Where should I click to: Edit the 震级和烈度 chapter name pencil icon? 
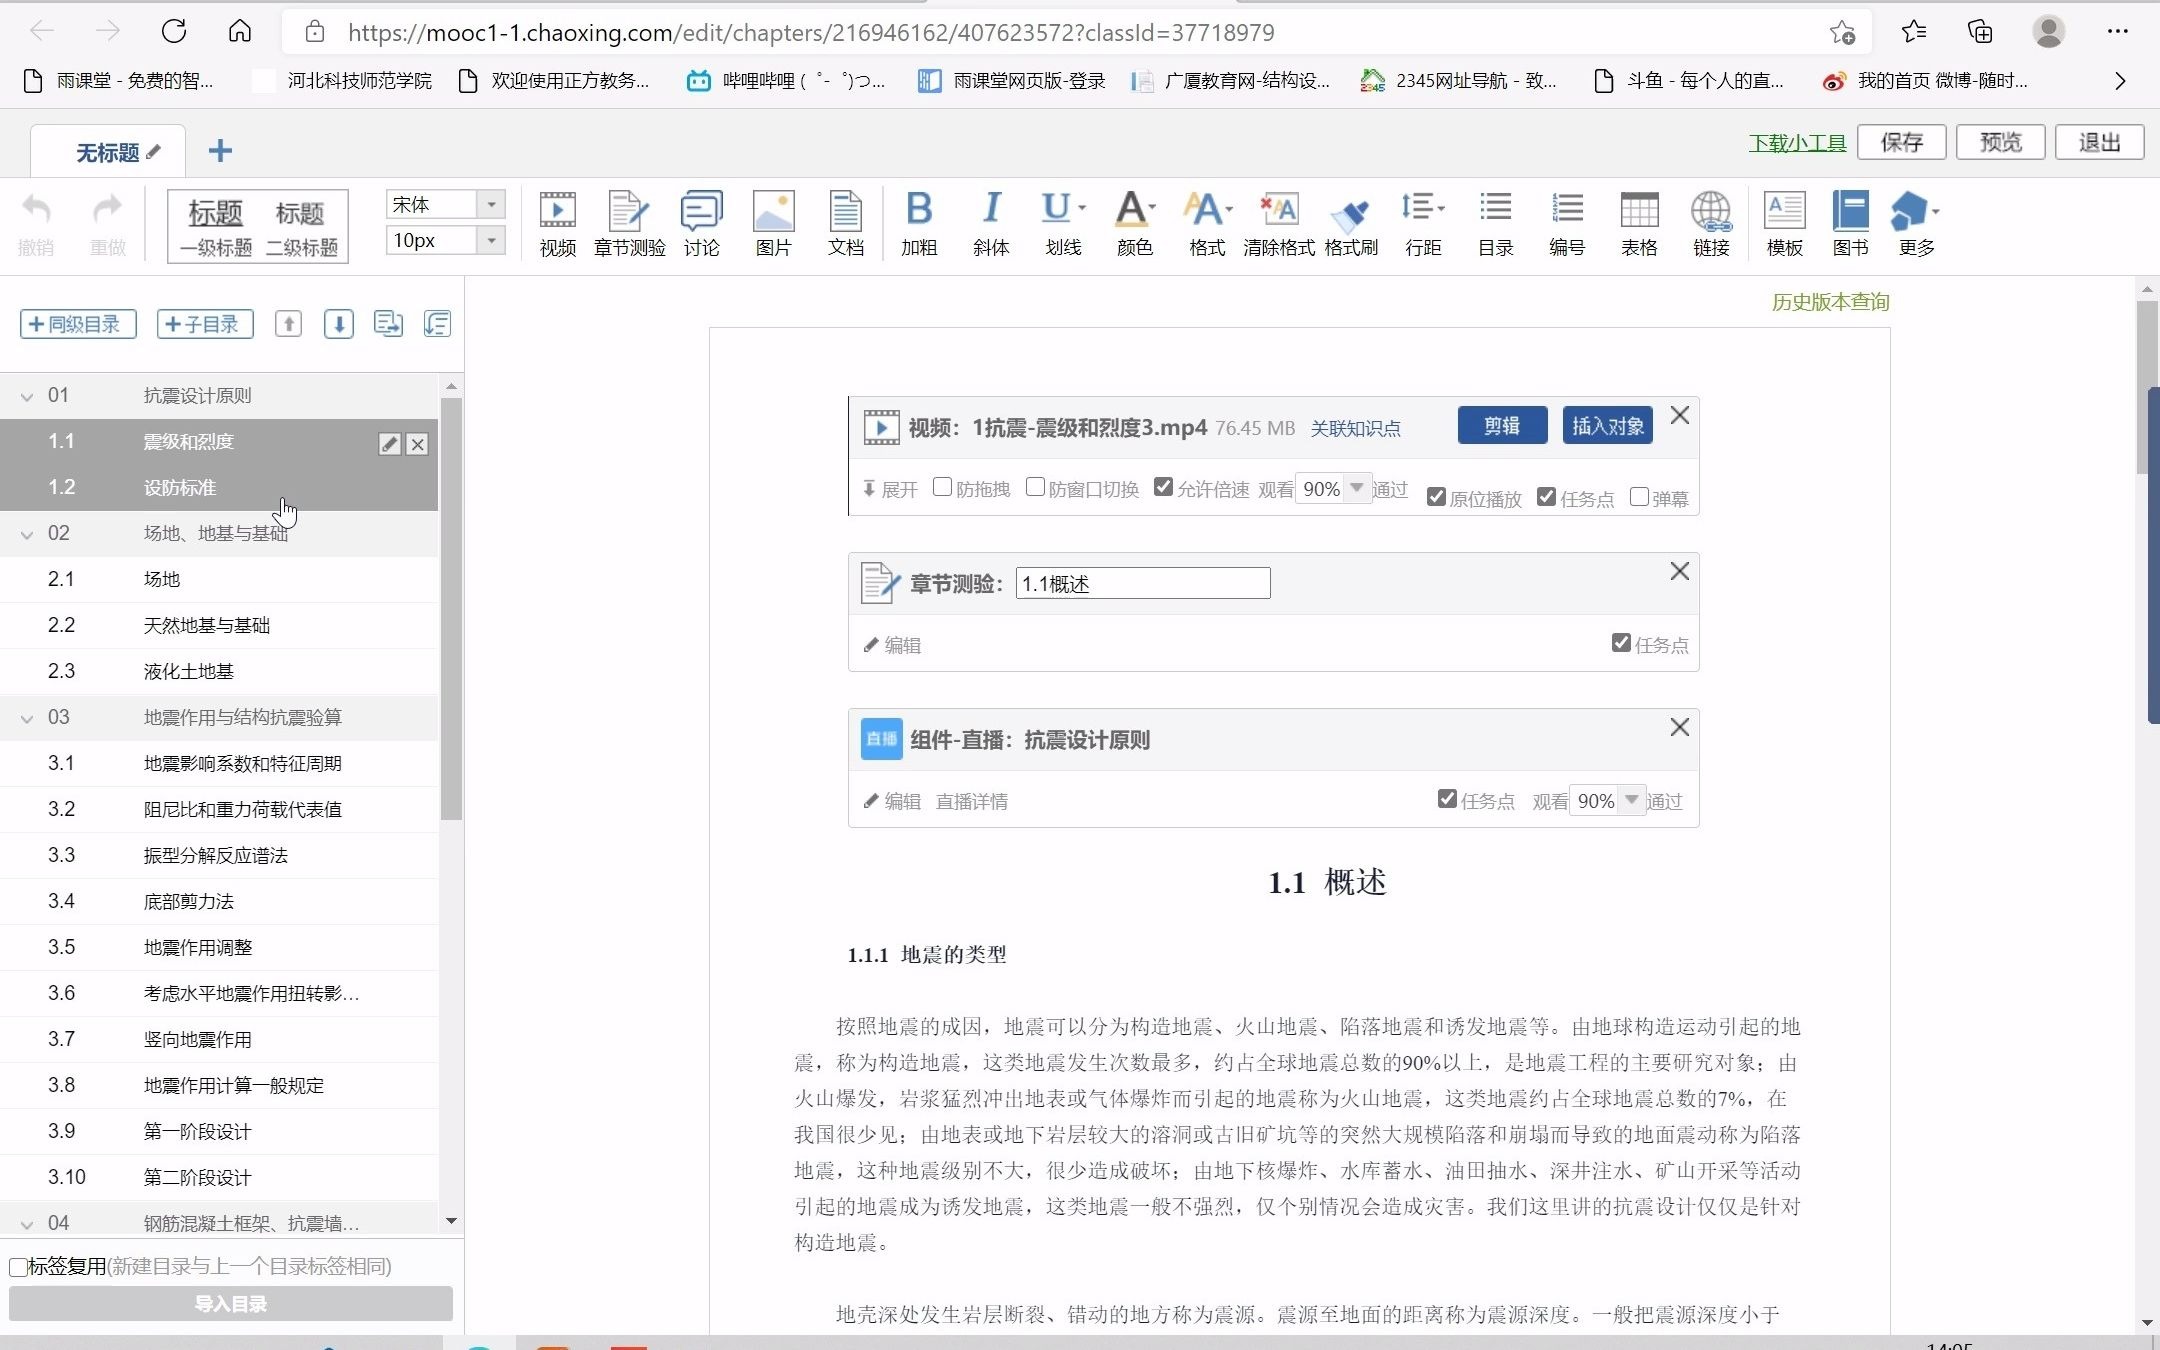(x=390, y=444)
